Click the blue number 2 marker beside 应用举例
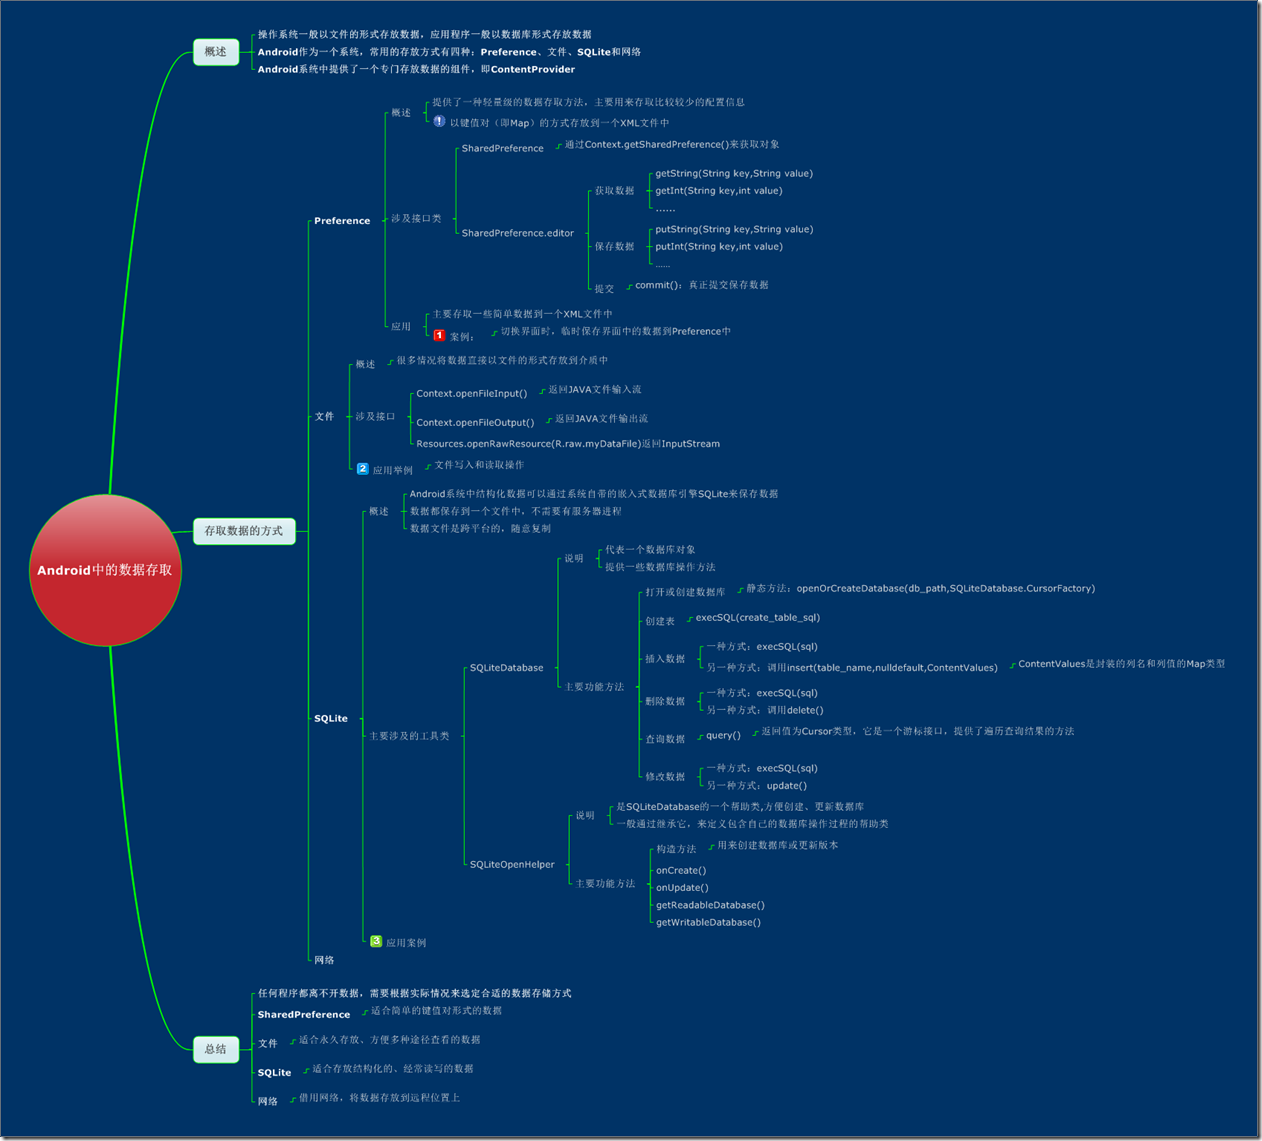Image resolution: width=1262 pixels, height=1141 pixels. pos(363,468)
